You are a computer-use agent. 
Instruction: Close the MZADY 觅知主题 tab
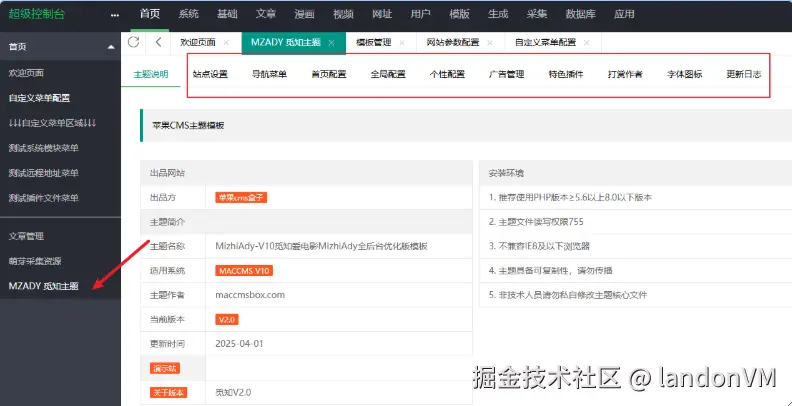(x=331, y=42)
